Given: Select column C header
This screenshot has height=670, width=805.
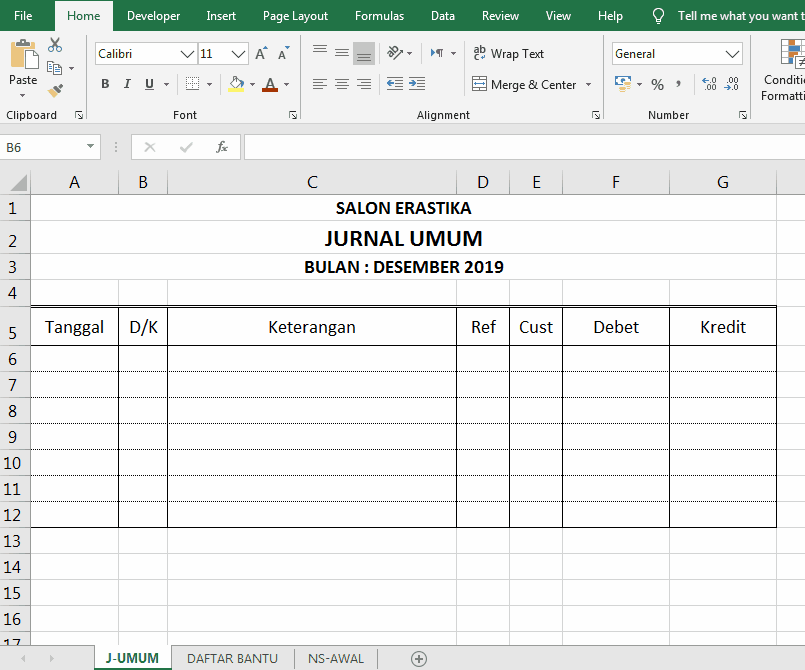Looking at the screenshot, I should 312,182.
